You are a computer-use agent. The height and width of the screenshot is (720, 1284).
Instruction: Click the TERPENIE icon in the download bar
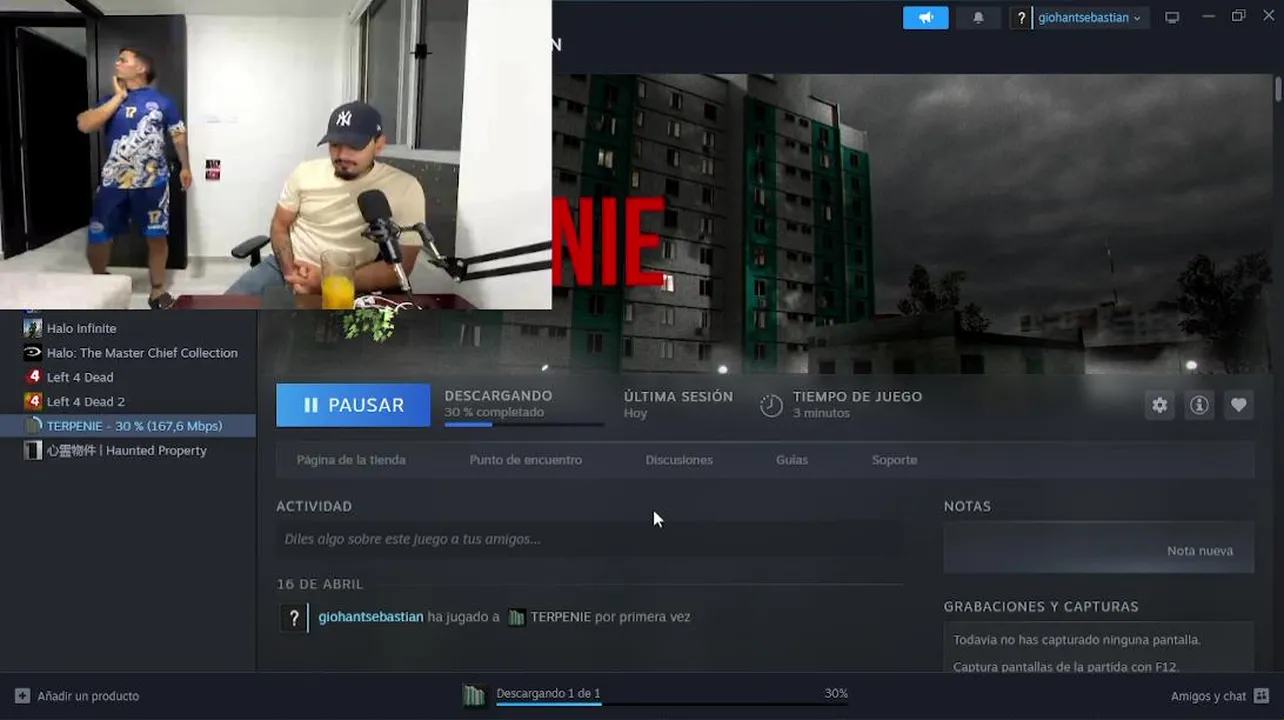pos(474,695)
